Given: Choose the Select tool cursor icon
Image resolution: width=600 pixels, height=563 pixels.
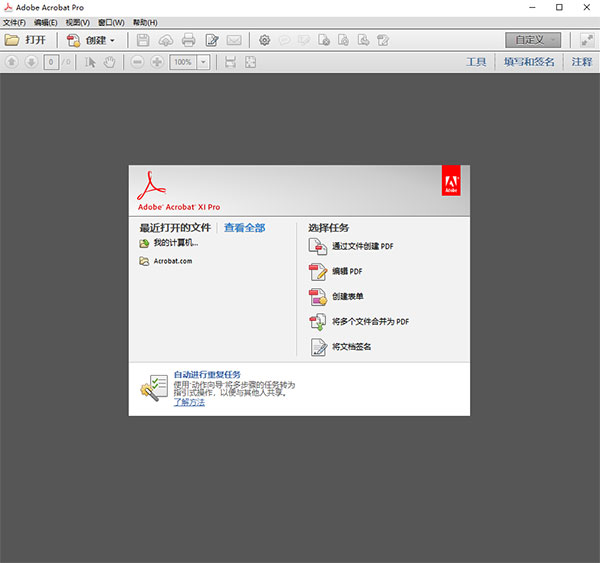Looking at the screenshot, I should click(90, 62).
